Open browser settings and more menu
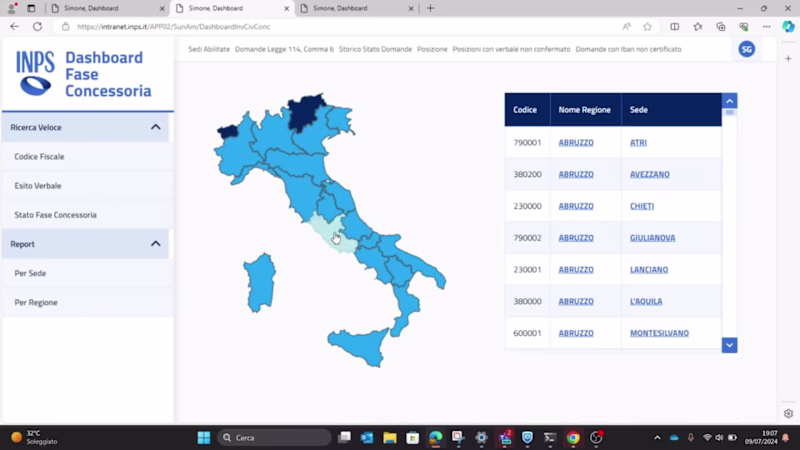800x450 pixels. (x=766, y=27)
